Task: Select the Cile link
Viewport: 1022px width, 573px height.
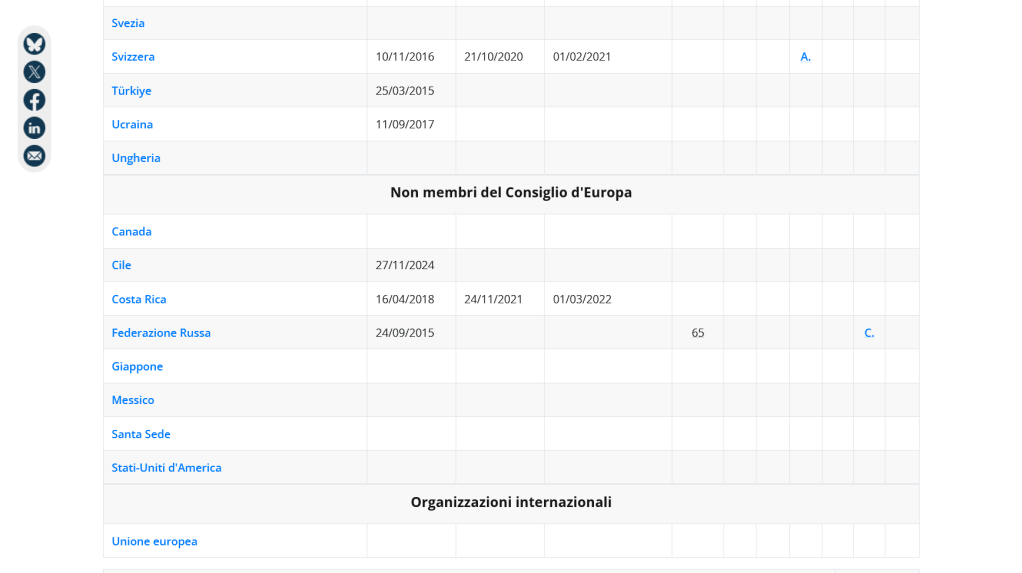Action: coord(121,265)
